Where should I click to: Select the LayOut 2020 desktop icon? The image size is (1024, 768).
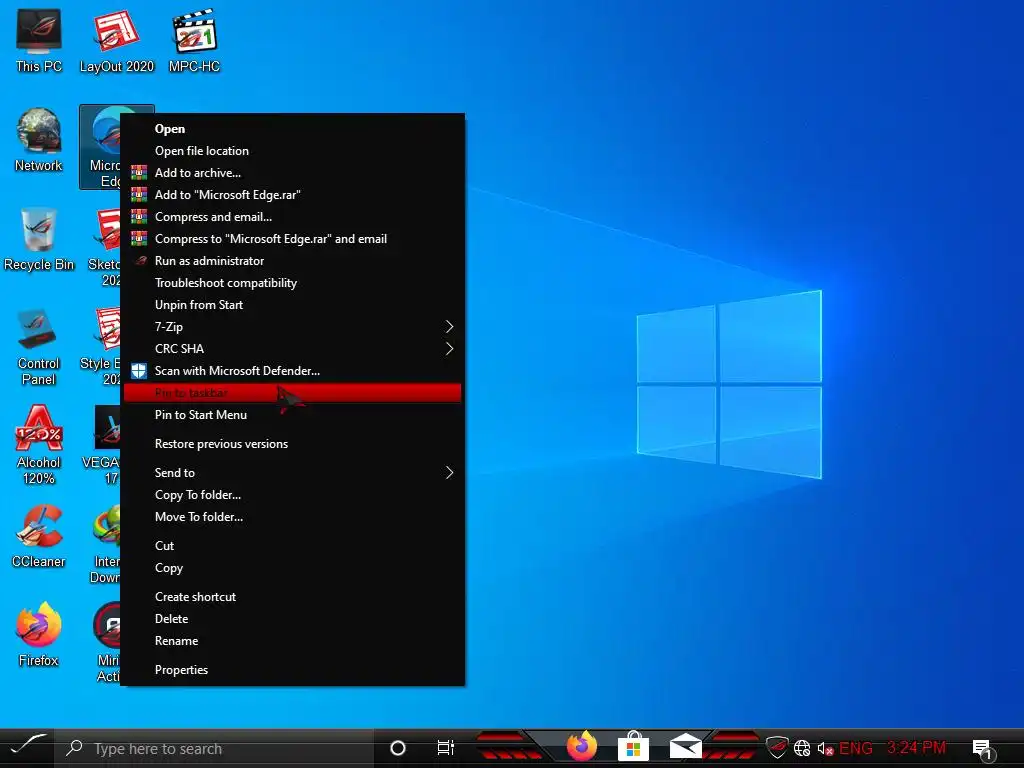[116, 41]
